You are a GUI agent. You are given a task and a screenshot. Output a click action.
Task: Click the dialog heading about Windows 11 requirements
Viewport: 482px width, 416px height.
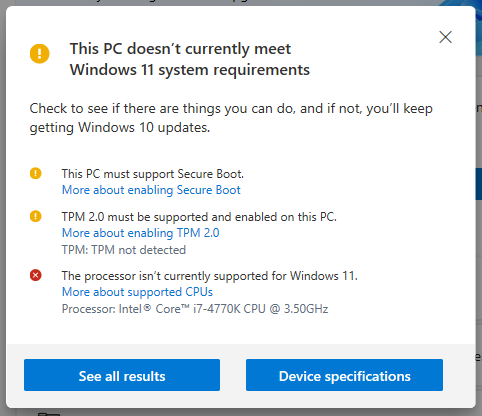click(190, 59)
